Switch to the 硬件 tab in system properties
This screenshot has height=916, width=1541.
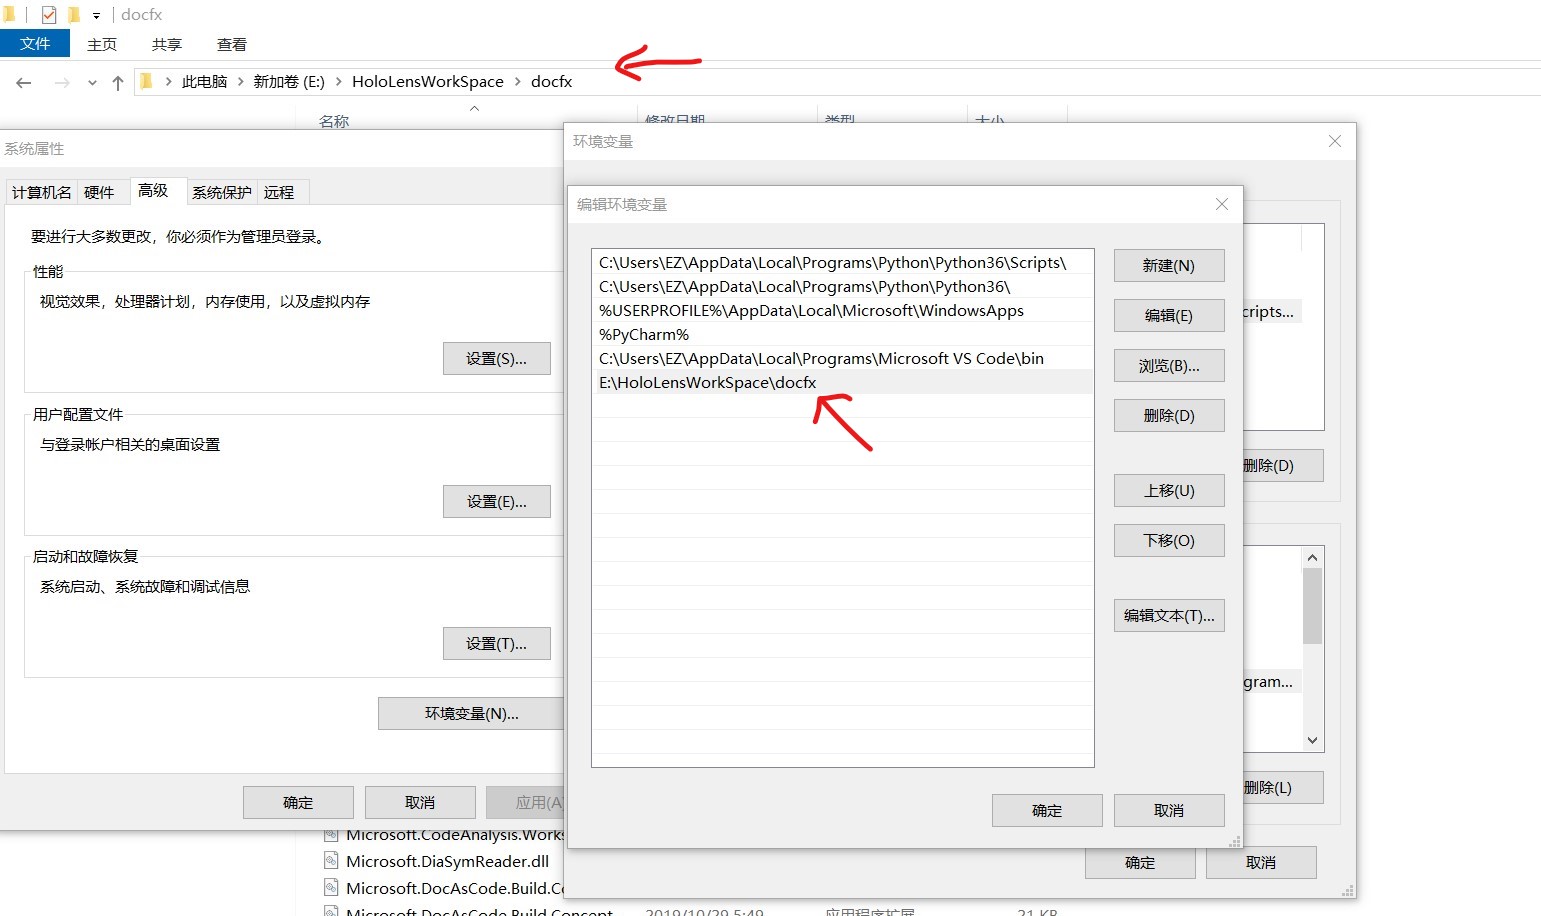click(100, 191)
